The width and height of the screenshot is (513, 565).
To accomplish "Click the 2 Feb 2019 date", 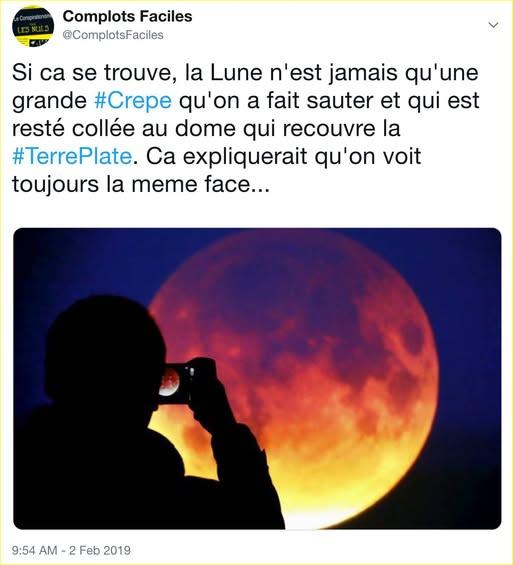I will [100, 550].
